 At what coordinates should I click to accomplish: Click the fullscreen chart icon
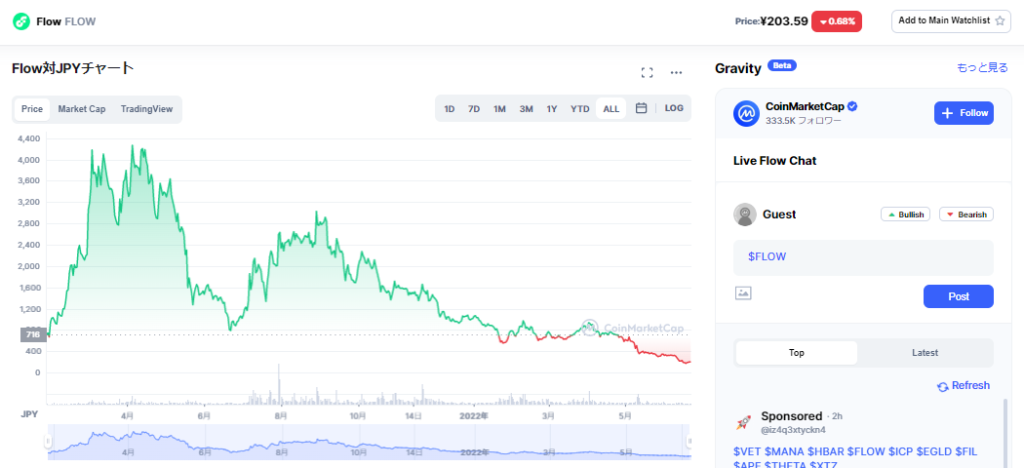point(647,72)
